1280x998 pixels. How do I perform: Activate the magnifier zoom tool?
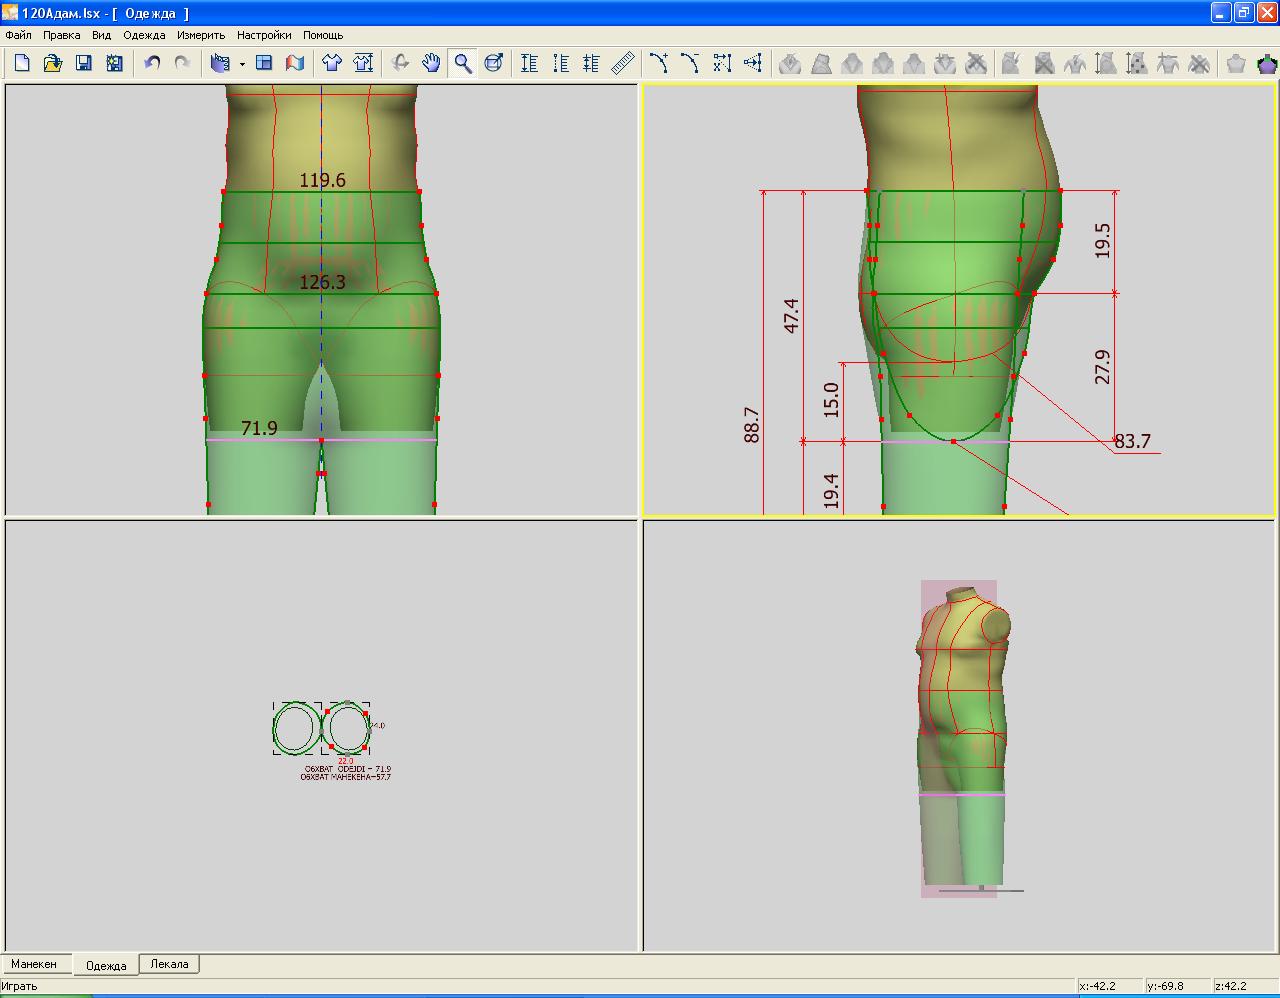click(x=462, y=63)
